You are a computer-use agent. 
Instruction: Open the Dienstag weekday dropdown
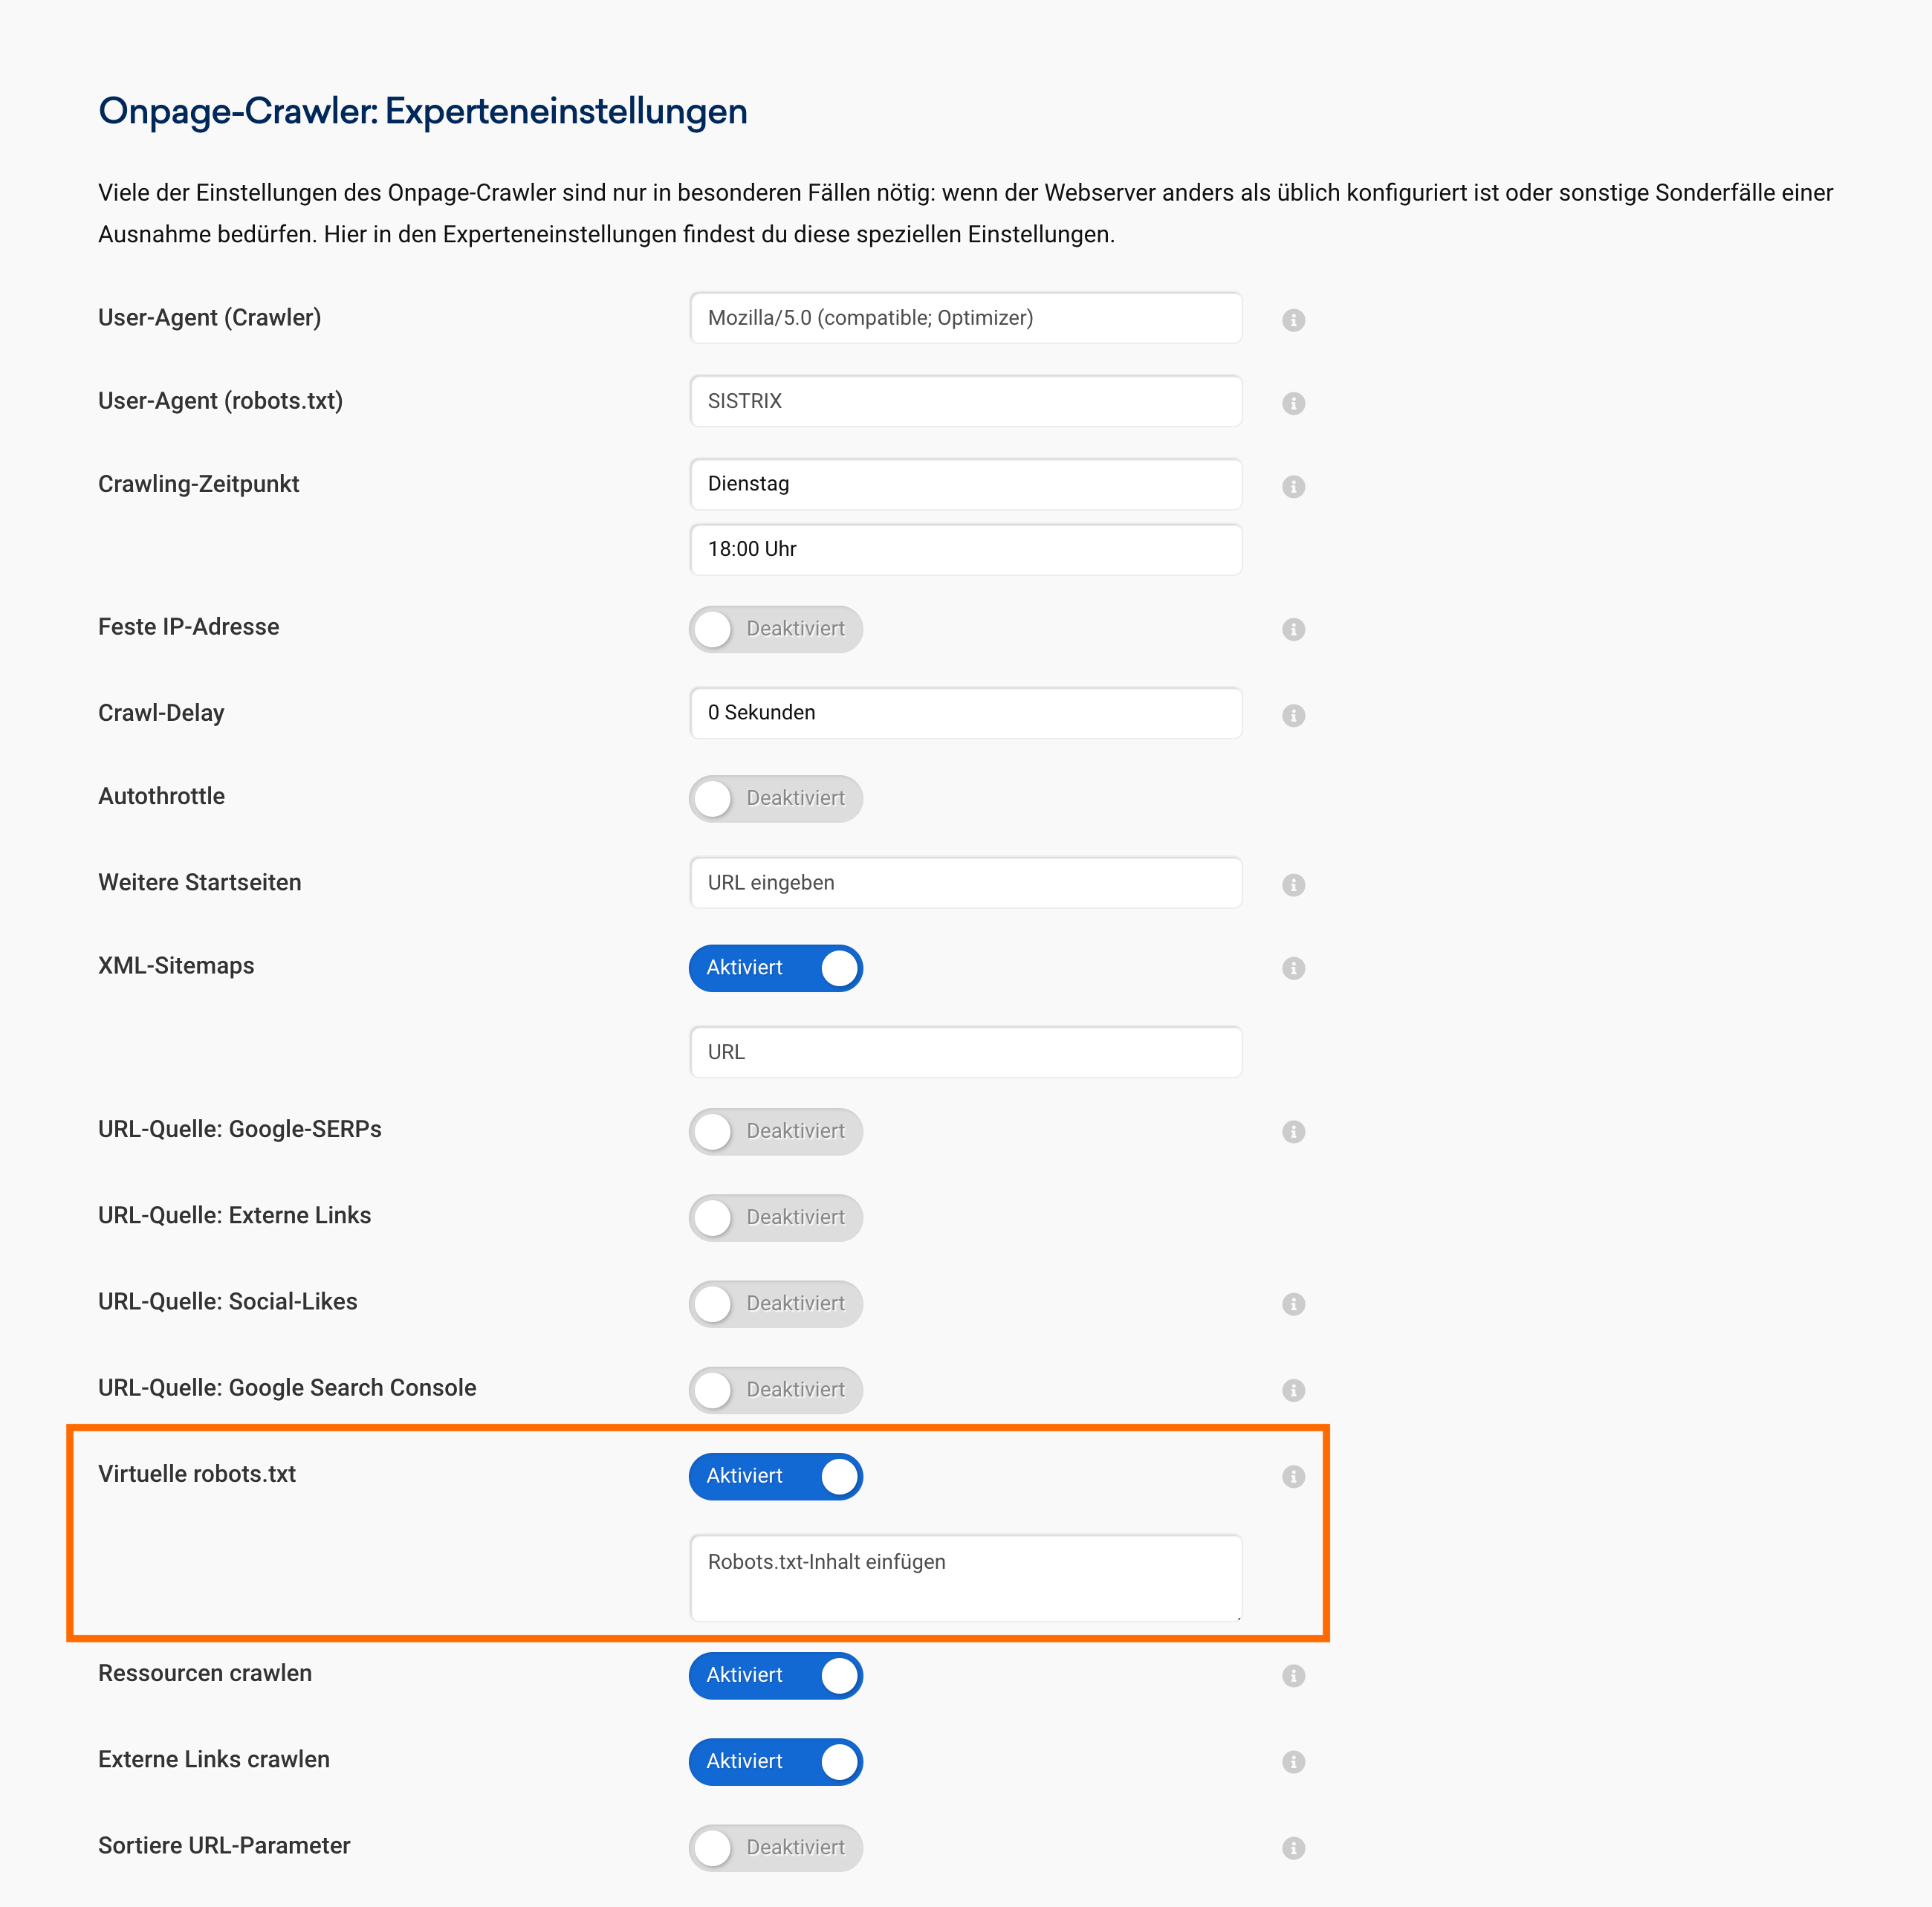[965, 484]
